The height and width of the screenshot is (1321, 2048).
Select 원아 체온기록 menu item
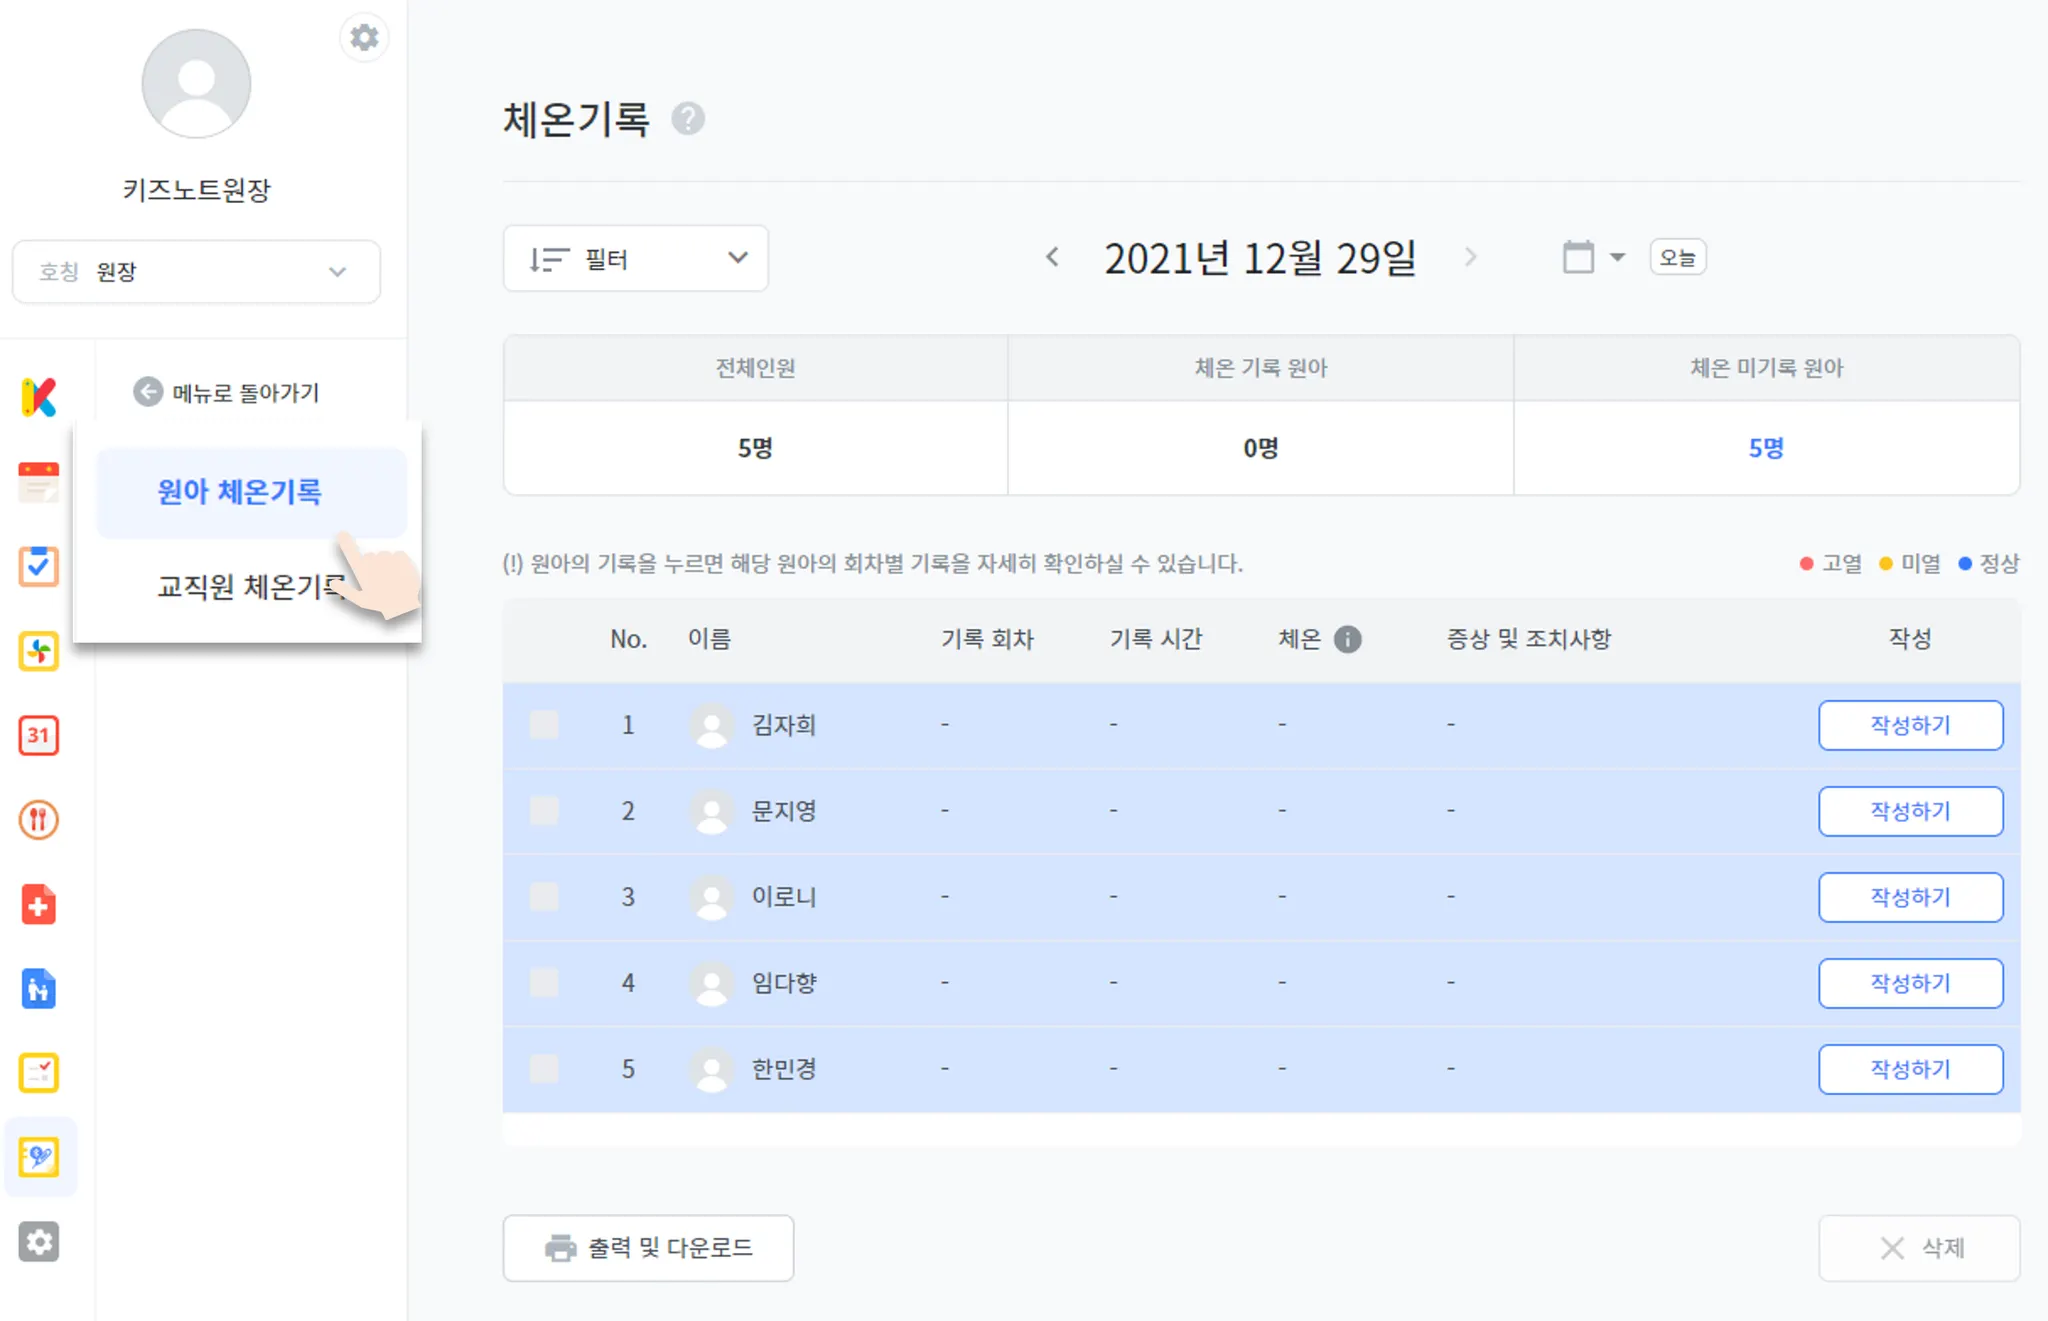tap(240, 492)
